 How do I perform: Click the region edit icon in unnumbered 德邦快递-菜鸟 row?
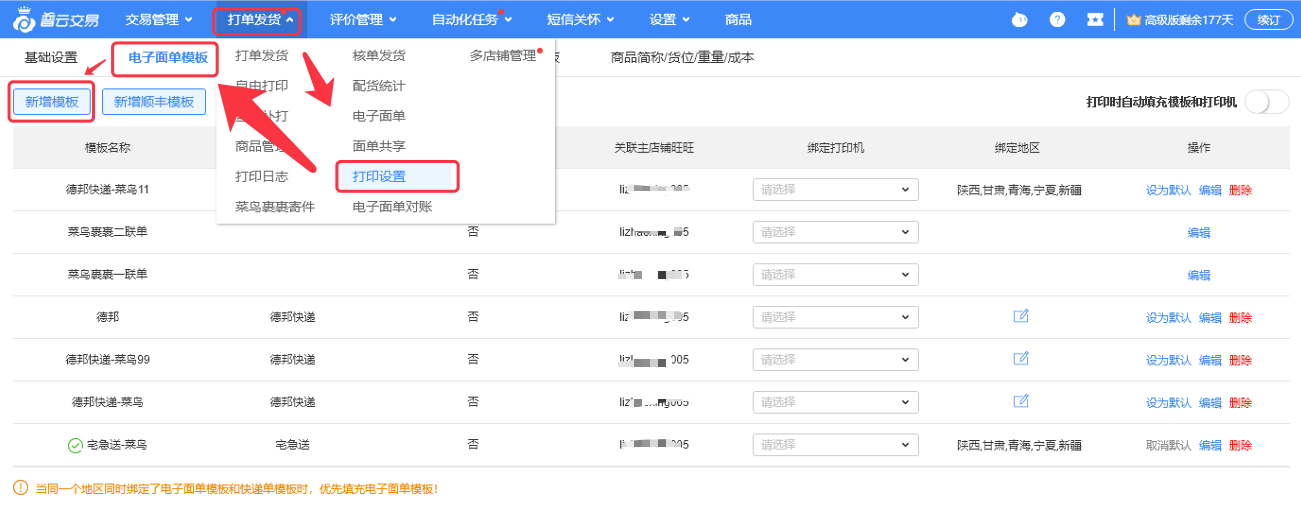pos(1021,401)
